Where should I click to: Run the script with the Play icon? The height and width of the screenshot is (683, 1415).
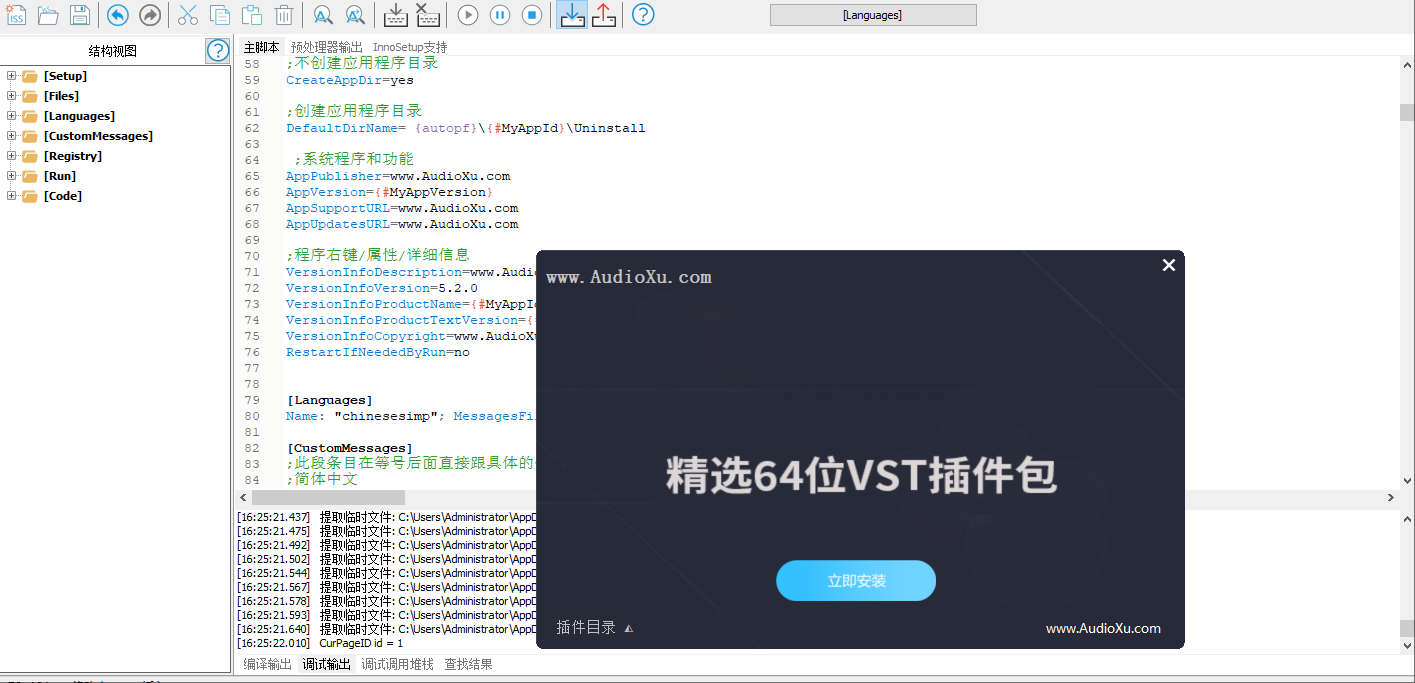pyautogui.click(x=467, y=14)
